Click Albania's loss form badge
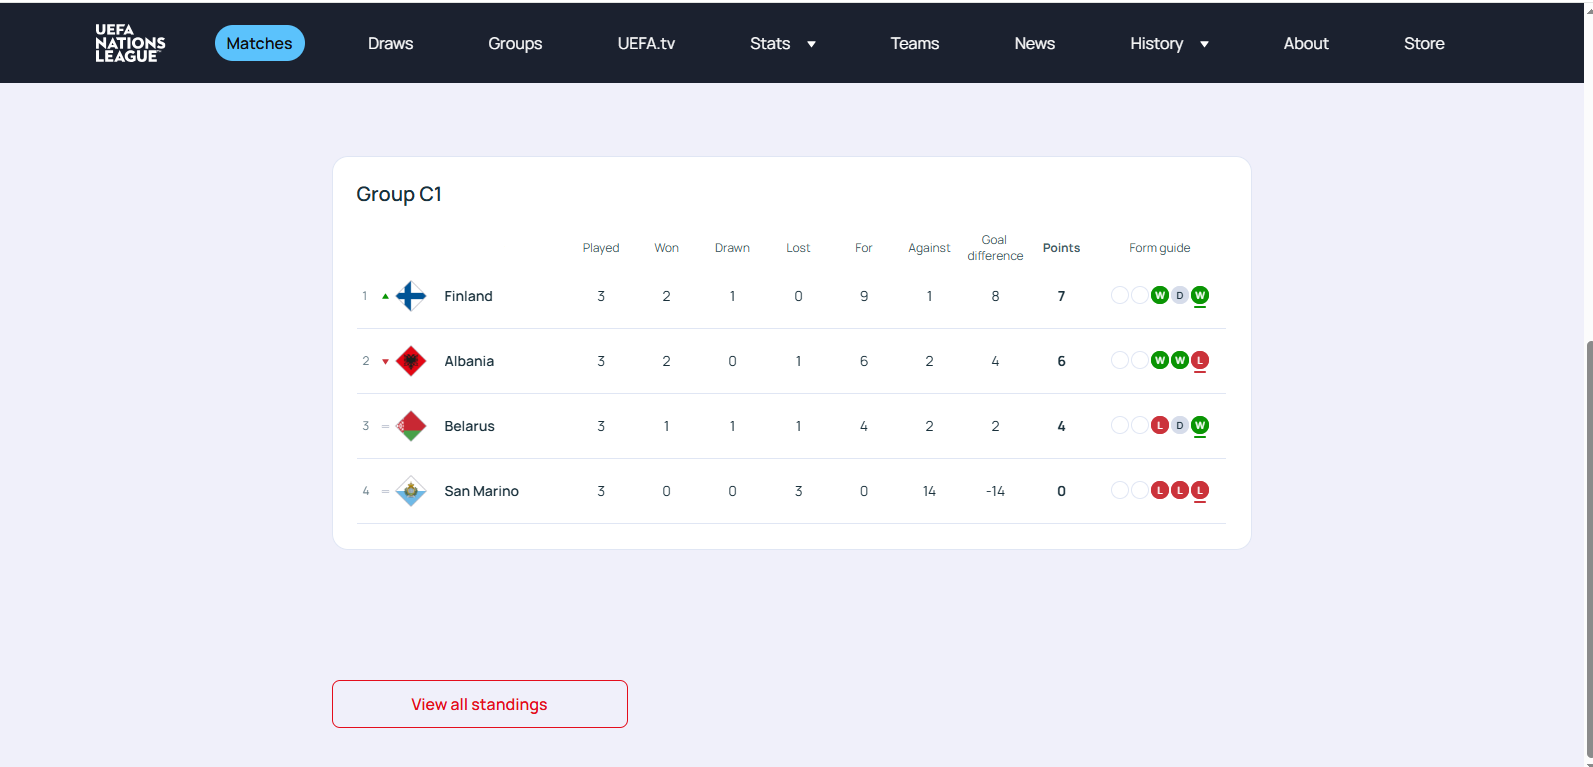 [x=1200, y=360]
